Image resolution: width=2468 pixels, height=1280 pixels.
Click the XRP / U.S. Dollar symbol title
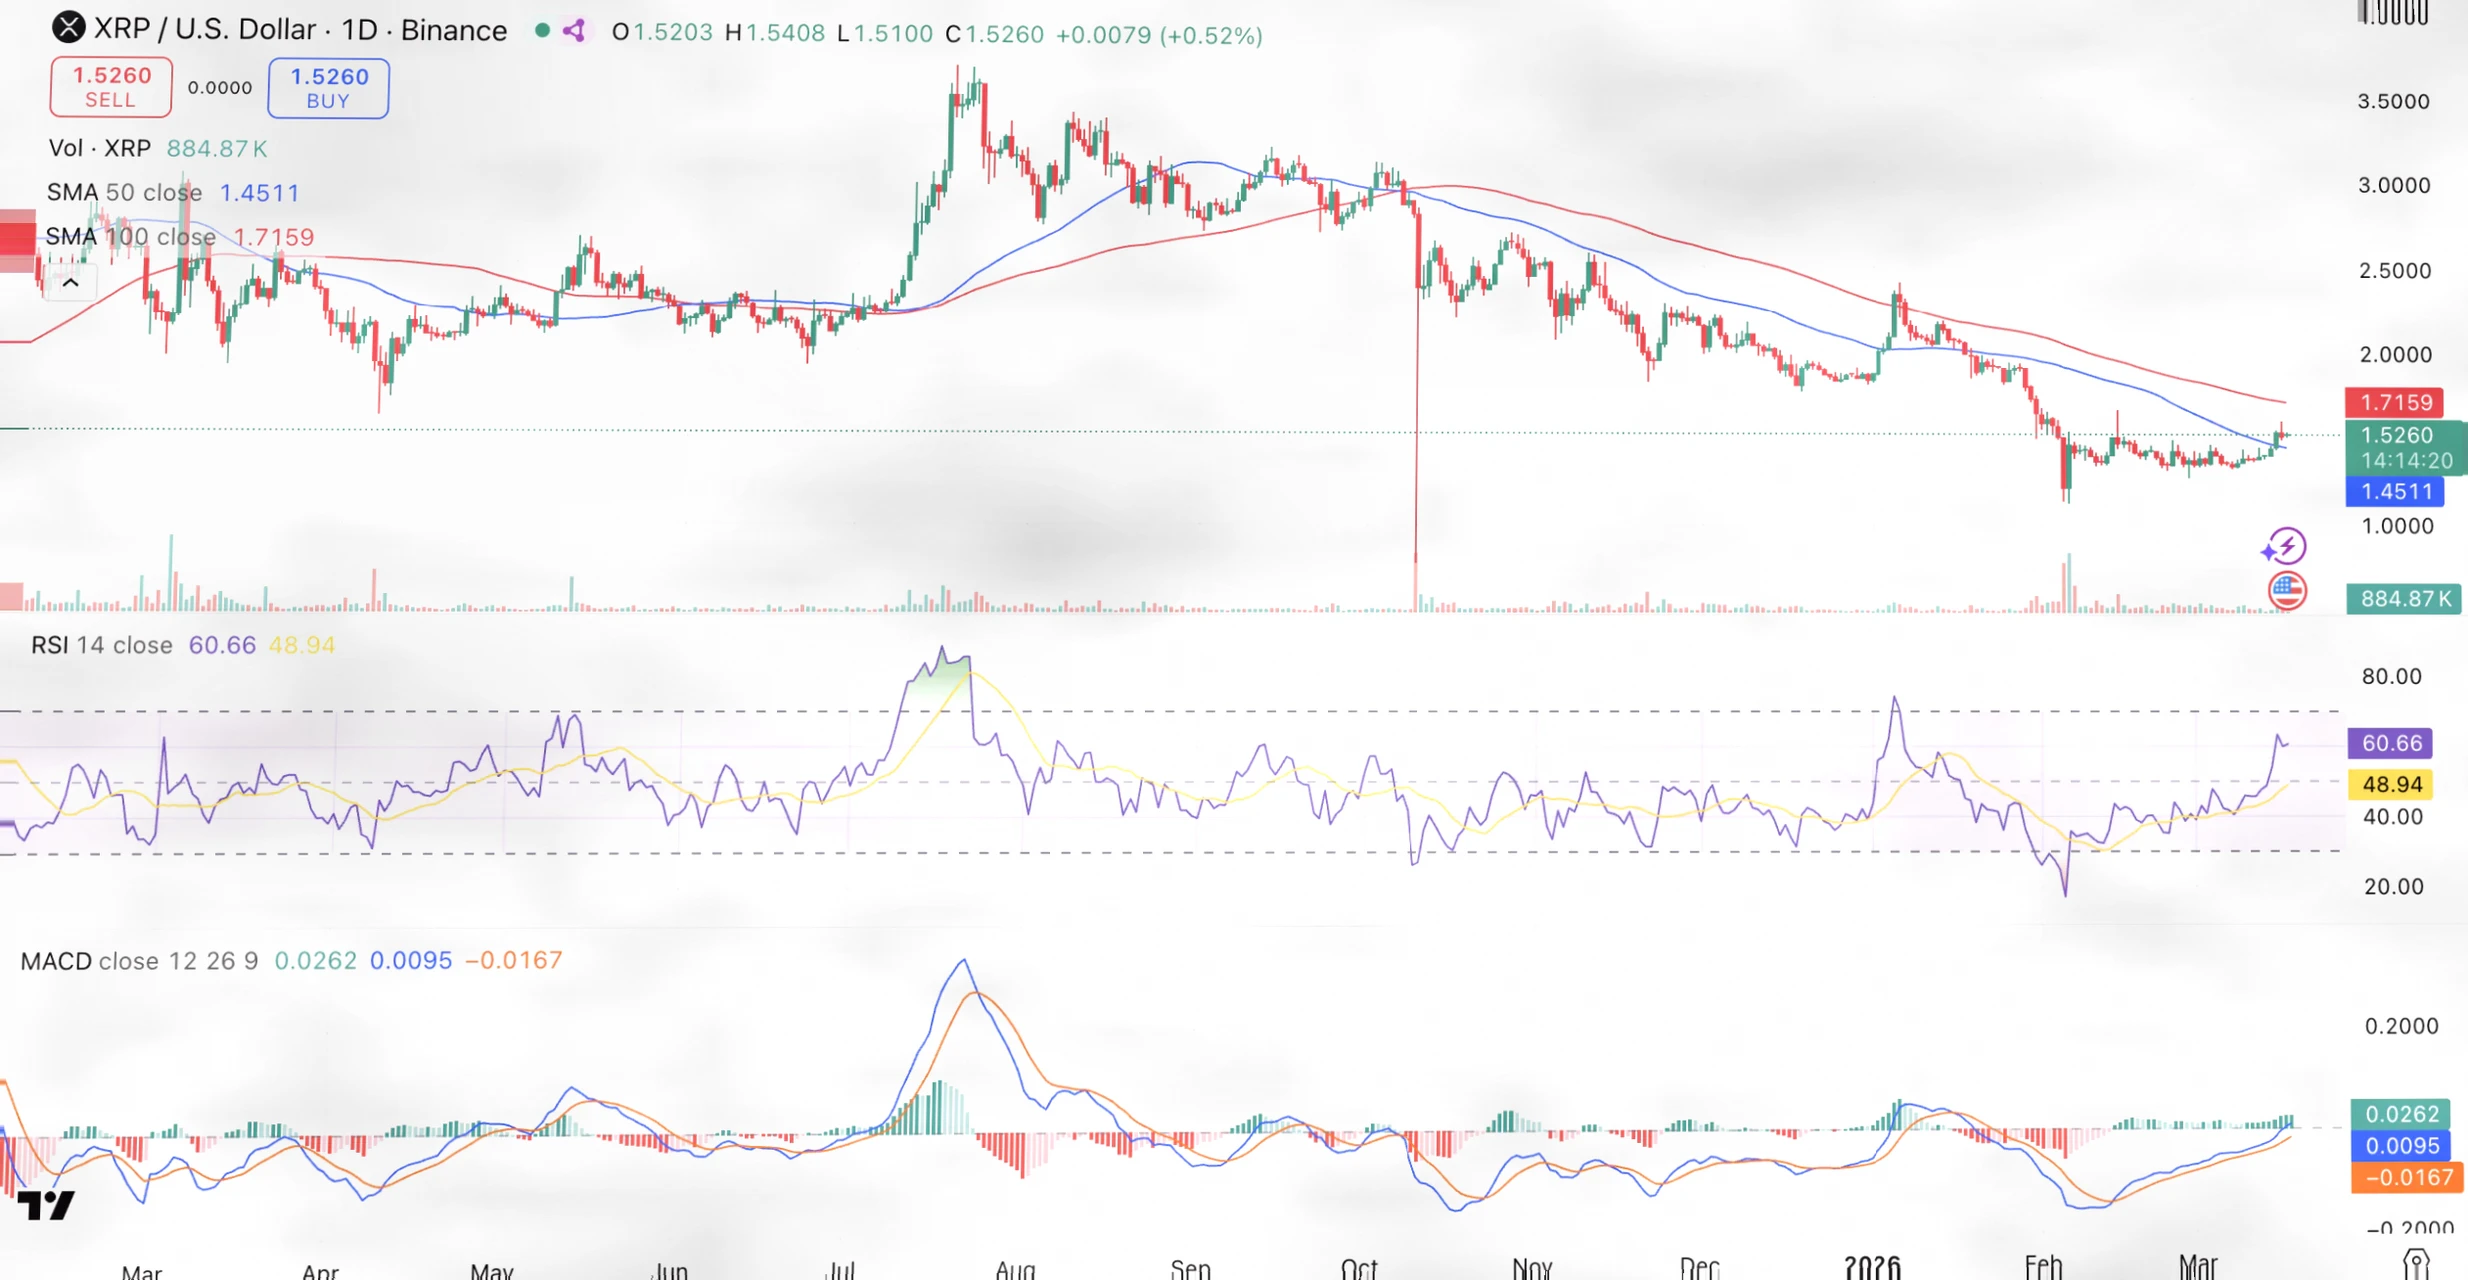tap(301, 30)
